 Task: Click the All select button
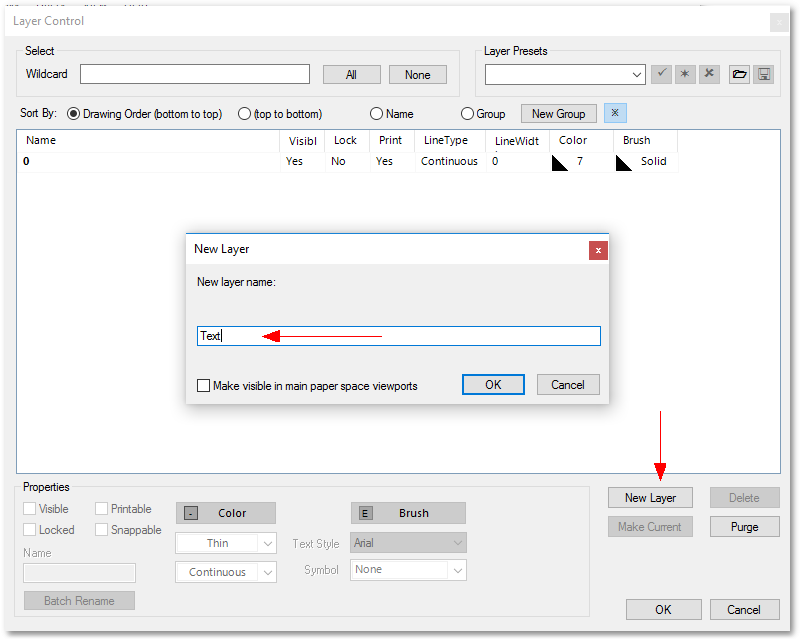(351, 75)
